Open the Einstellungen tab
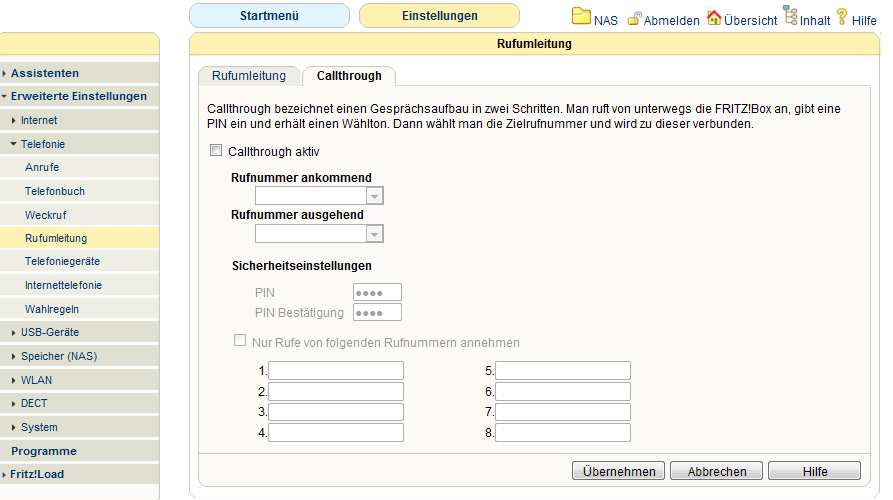This screenshot has width=893, height=500. tap(439, 16)
